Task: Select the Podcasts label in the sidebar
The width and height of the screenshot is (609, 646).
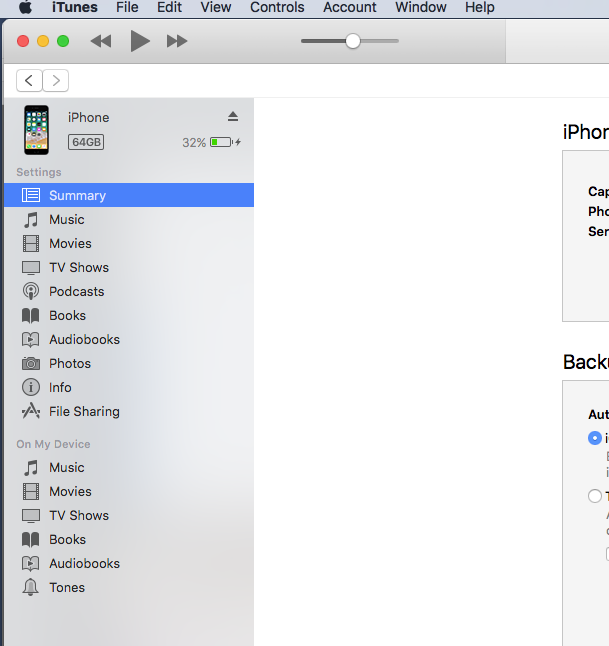Action: click(77, 291)
